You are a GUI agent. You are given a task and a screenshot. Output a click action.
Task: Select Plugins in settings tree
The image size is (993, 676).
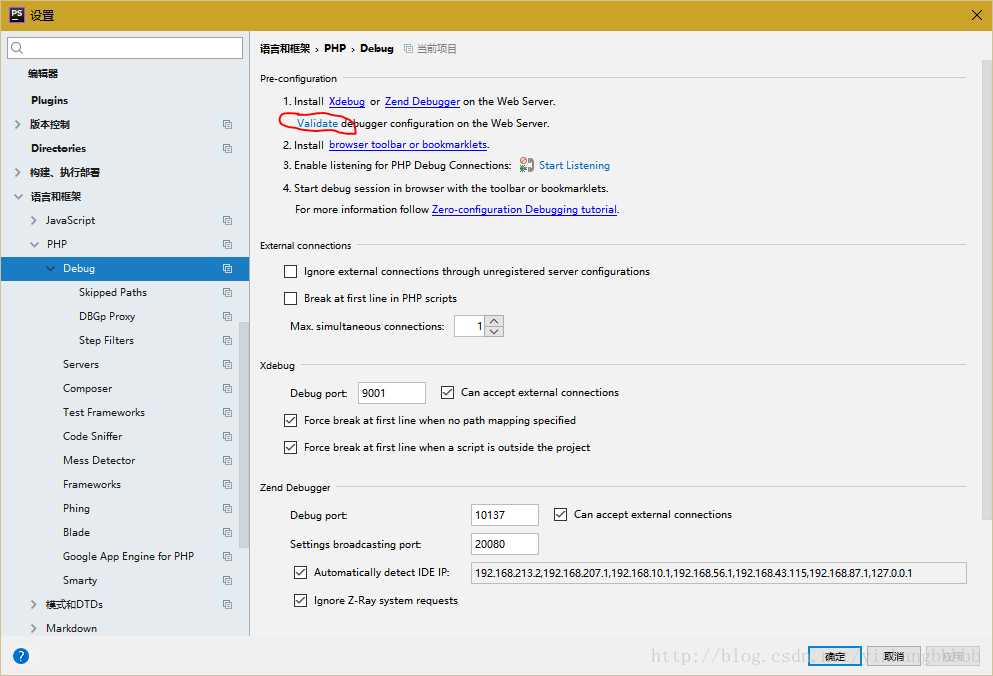coord(49,100)
